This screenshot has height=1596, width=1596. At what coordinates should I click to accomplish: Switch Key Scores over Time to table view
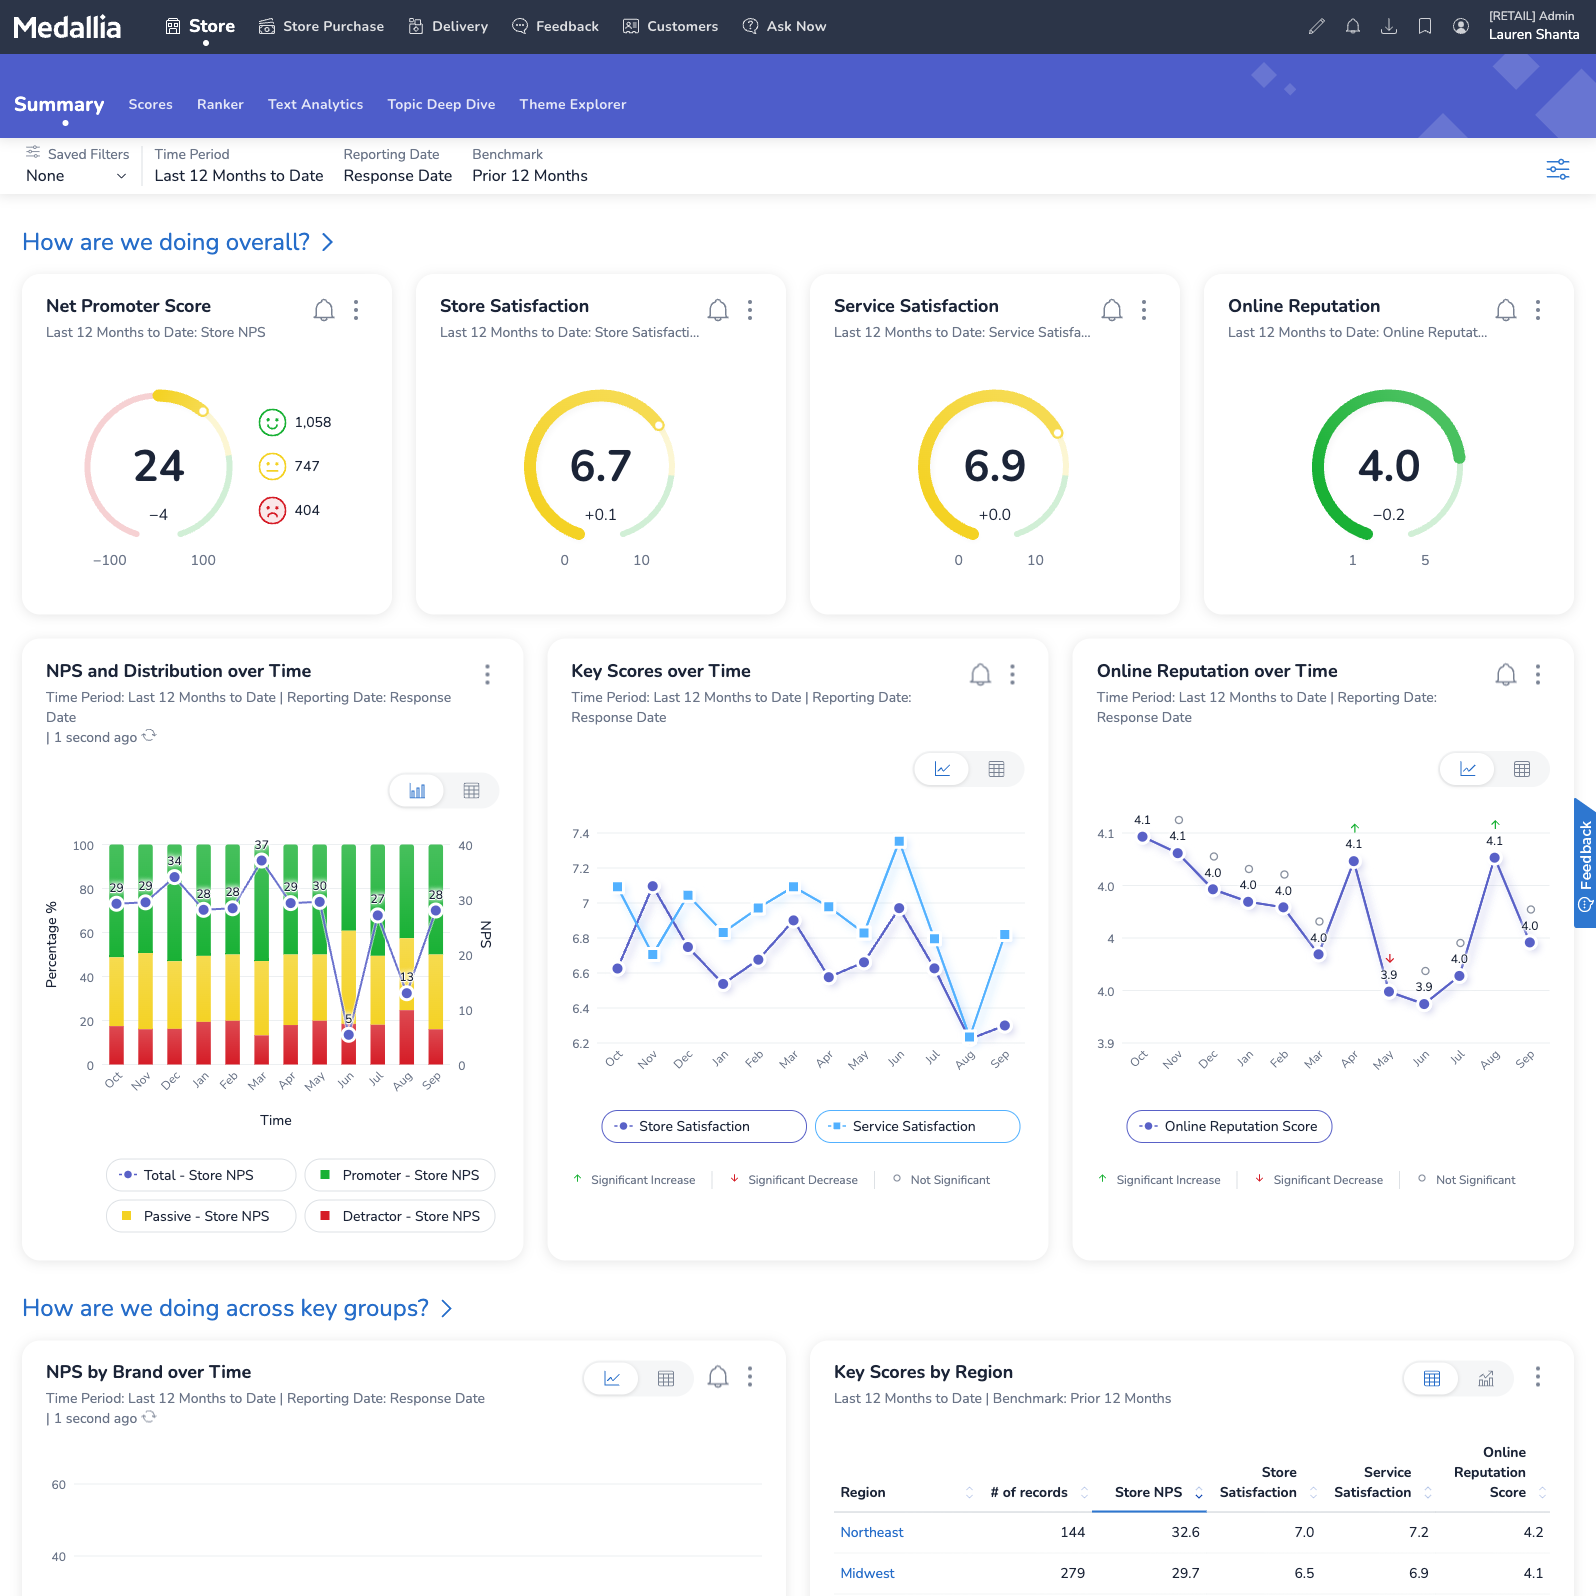996,769
